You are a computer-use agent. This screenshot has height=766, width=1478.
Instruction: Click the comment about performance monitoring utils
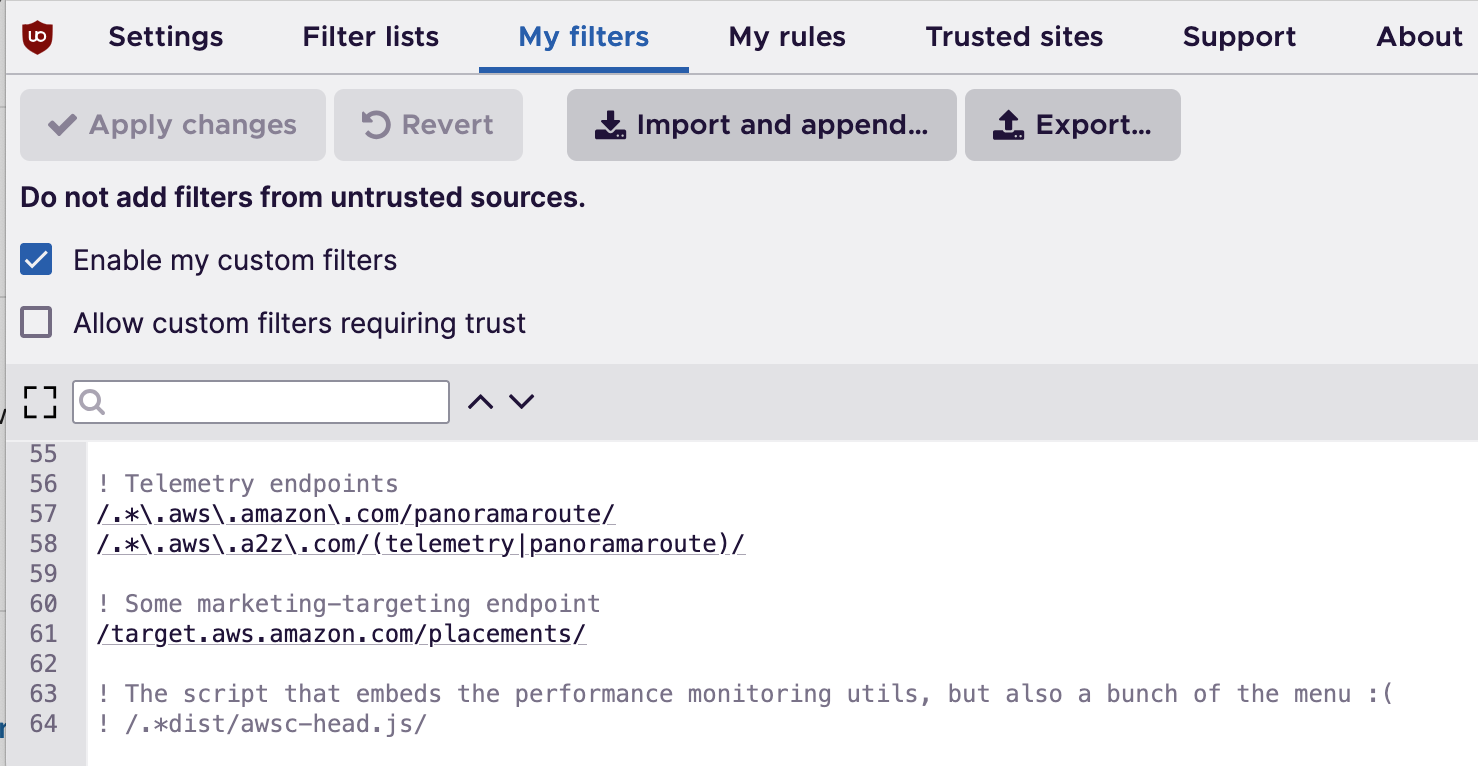point(745,694)
